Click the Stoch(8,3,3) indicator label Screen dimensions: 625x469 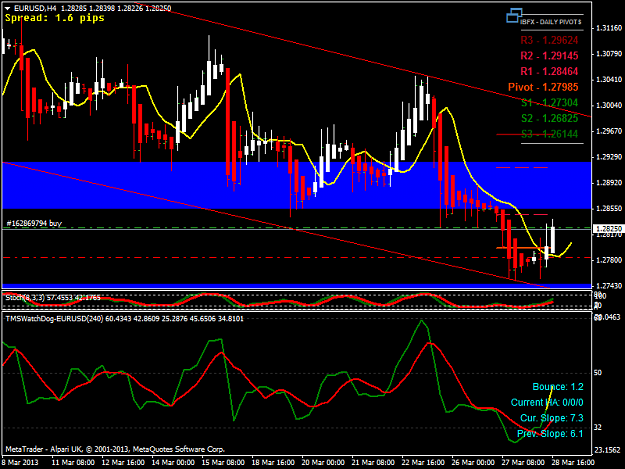pyautogui.click(x=53, y=298)
